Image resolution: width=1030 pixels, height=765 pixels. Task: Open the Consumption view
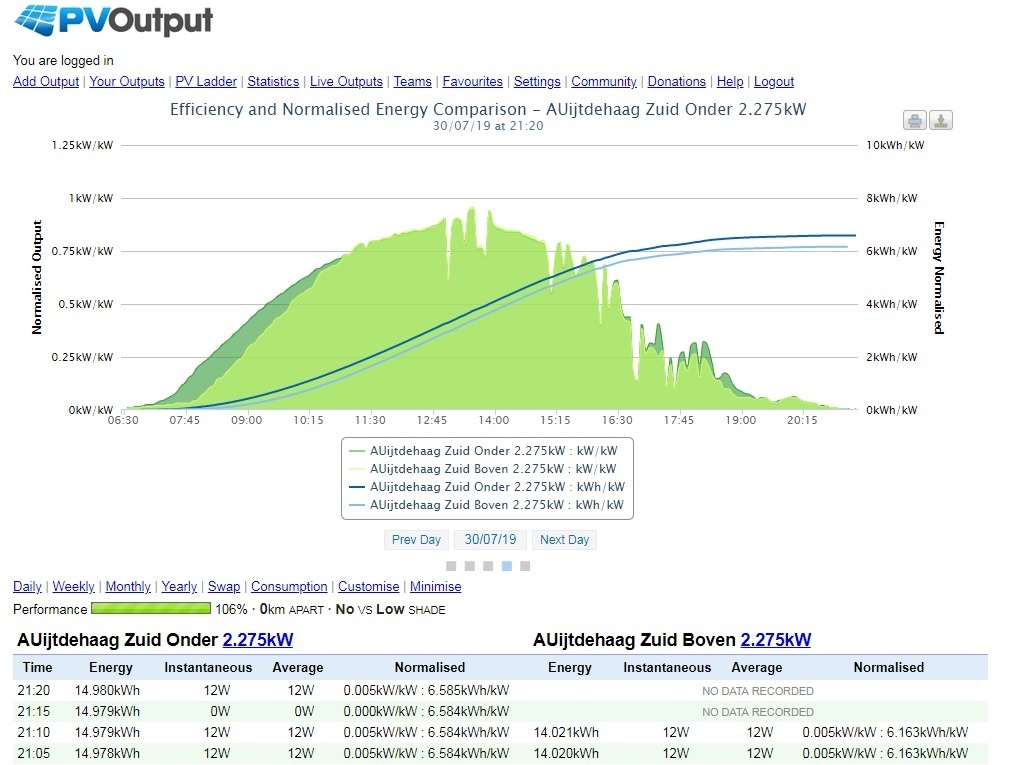[x=289, y=586]
